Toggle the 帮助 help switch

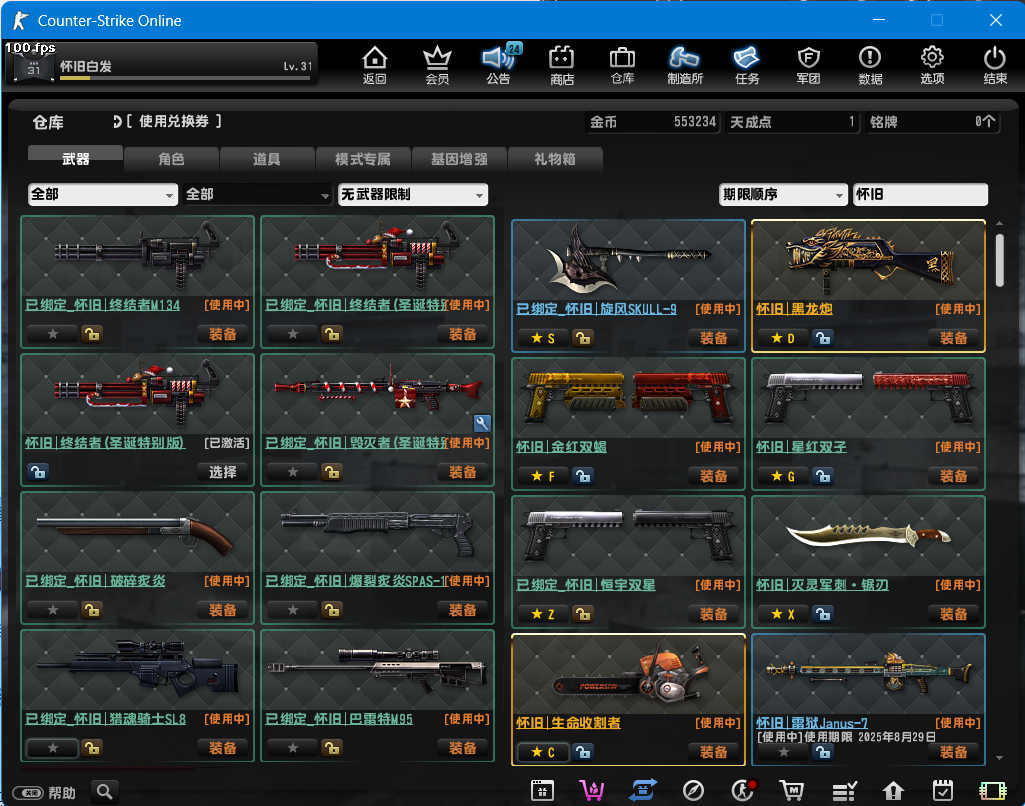click(x=29, y=793)
